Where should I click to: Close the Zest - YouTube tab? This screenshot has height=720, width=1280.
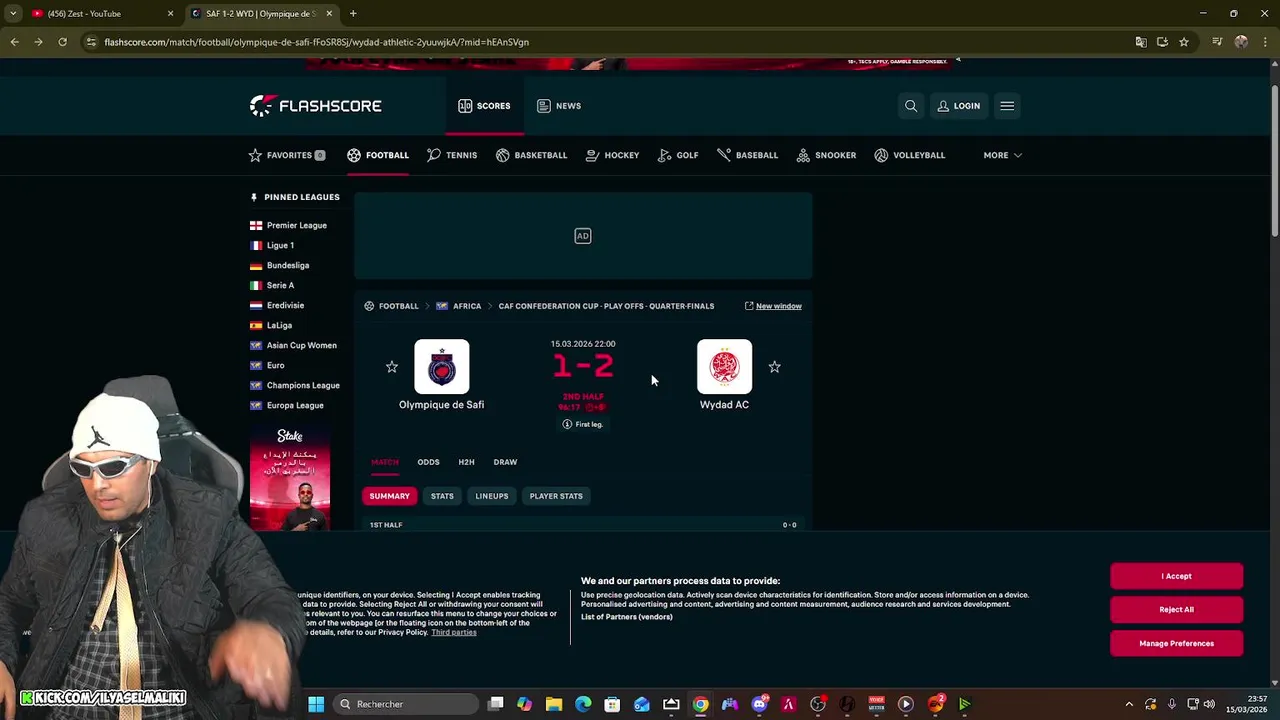point(170,13)
